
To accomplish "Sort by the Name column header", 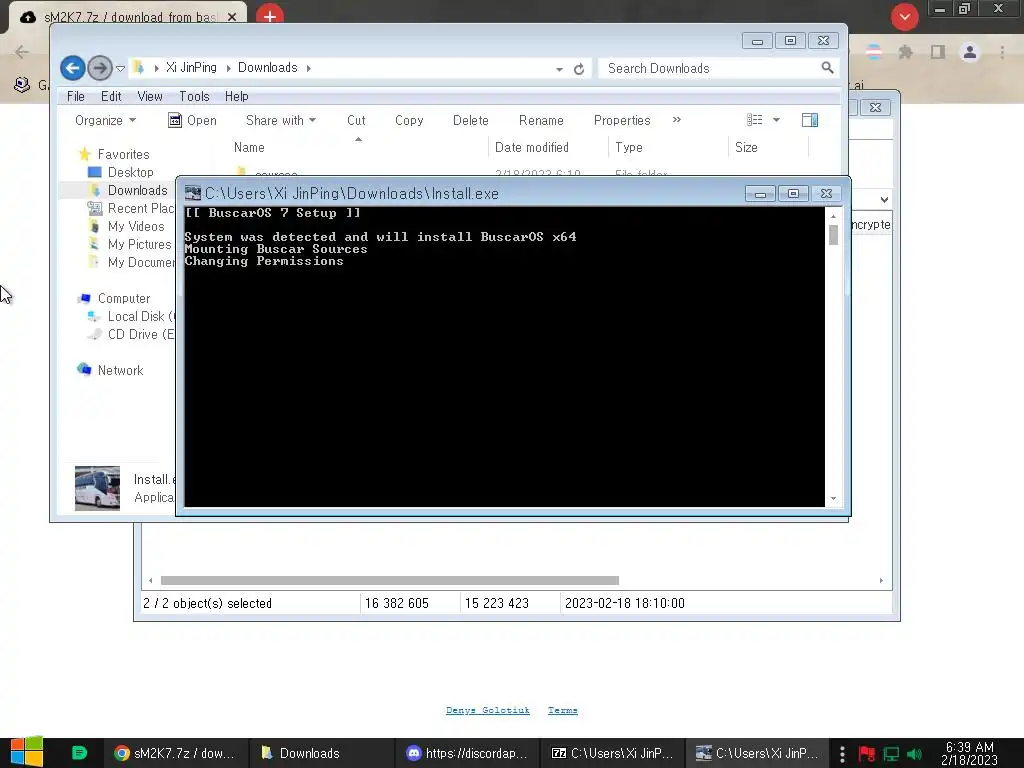I will (358, 147).
